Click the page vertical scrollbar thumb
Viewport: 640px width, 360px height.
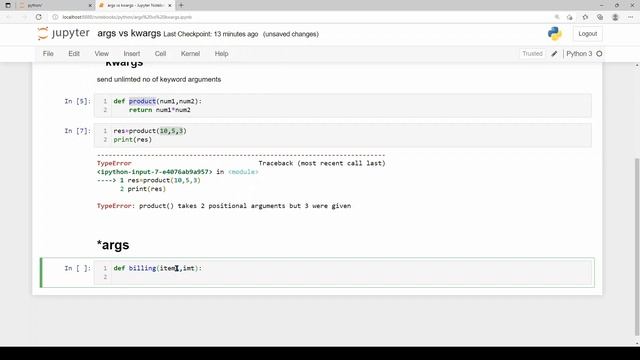pos(637,247)
